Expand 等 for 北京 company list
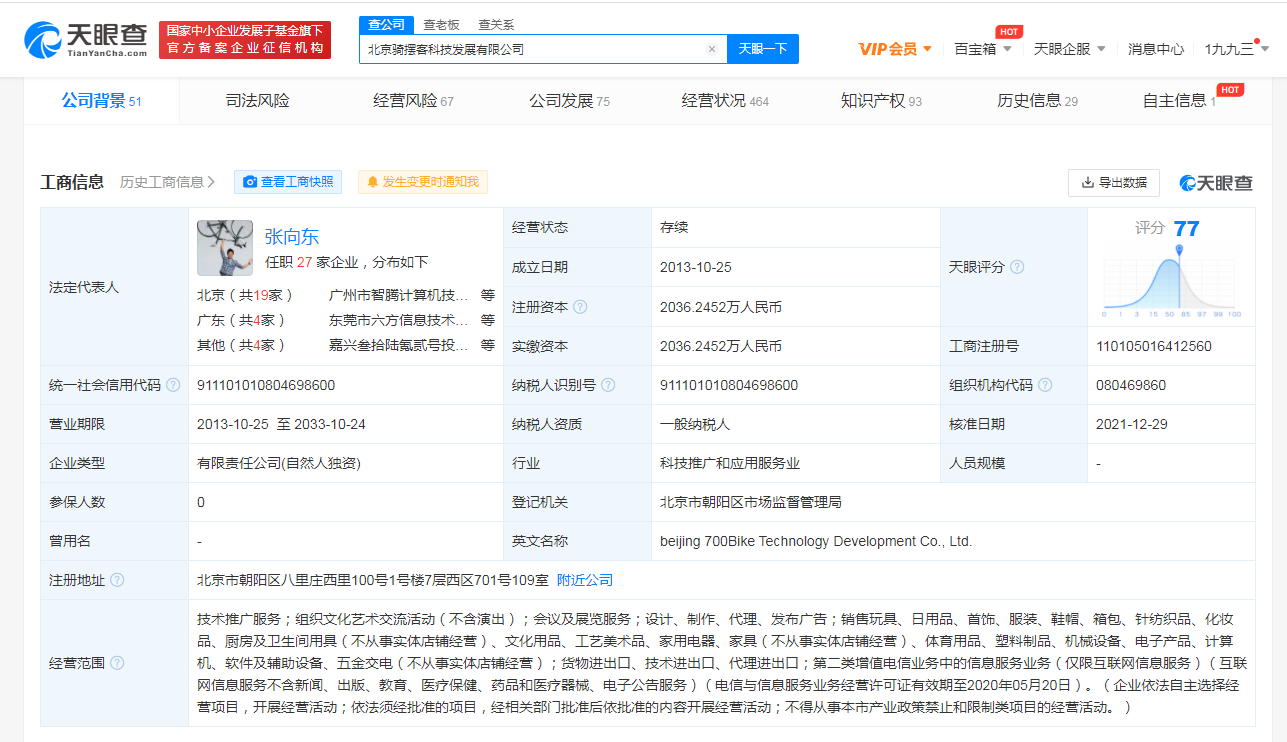The height and width of the screenshot is (742, 1287). coord(487,295)
